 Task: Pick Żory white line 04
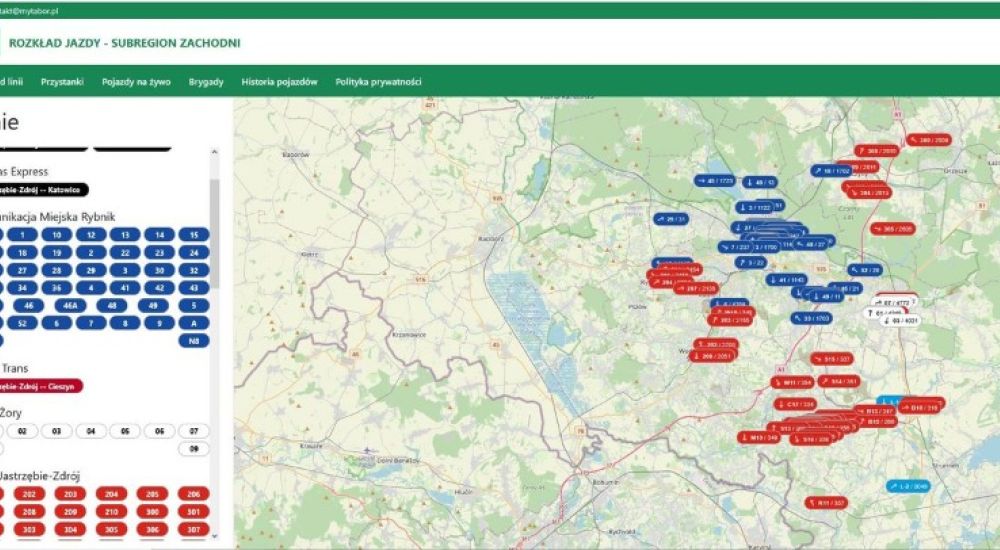tap(91, 431)
